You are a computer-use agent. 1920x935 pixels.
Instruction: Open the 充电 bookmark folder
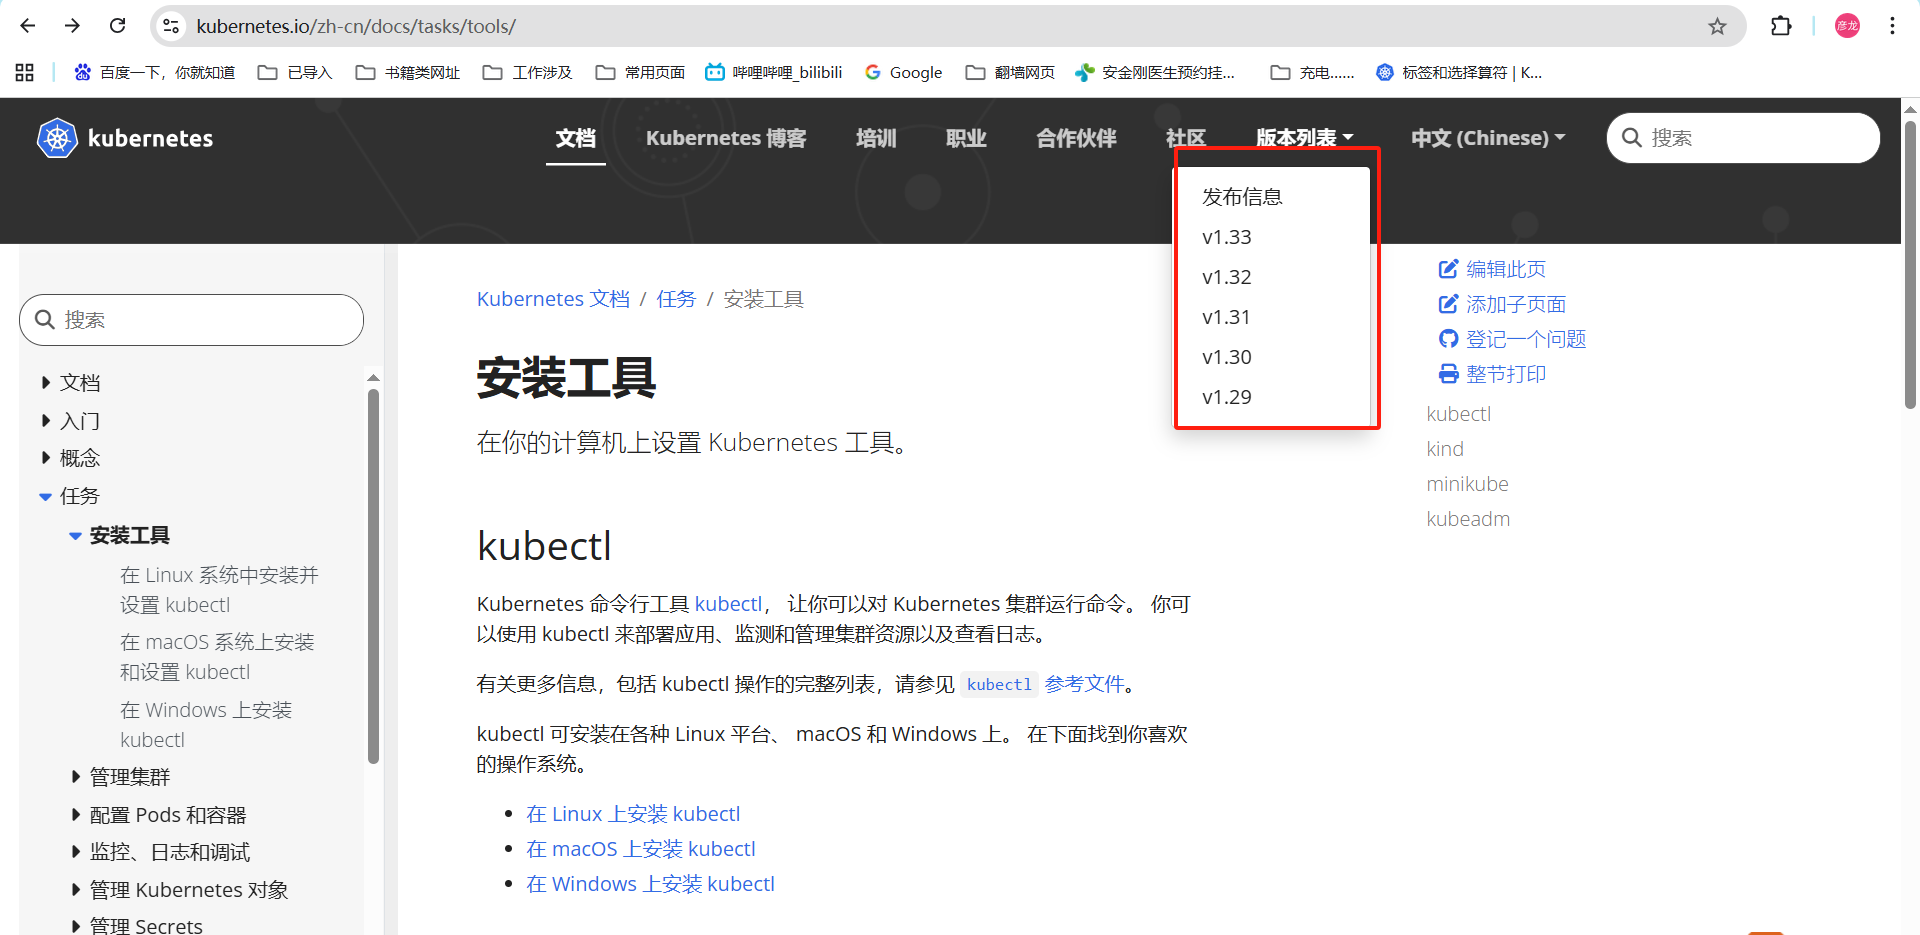pyautogui.click(x=1312, y=72)
